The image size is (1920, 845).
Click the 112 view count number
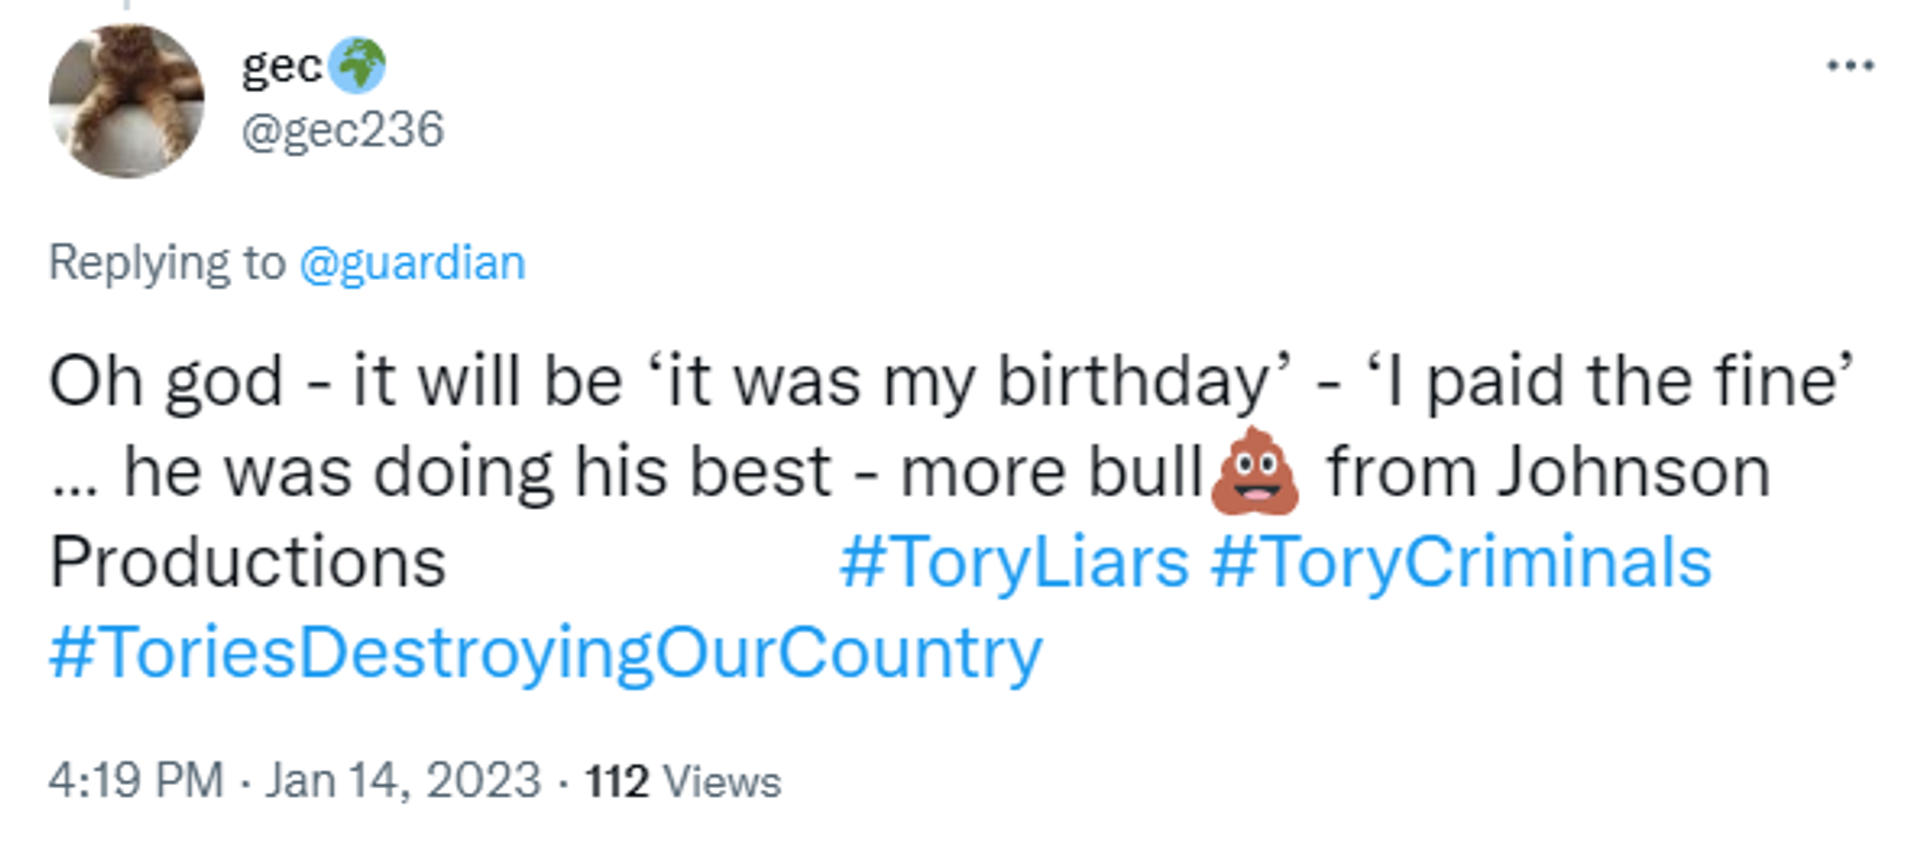[617, 782]
